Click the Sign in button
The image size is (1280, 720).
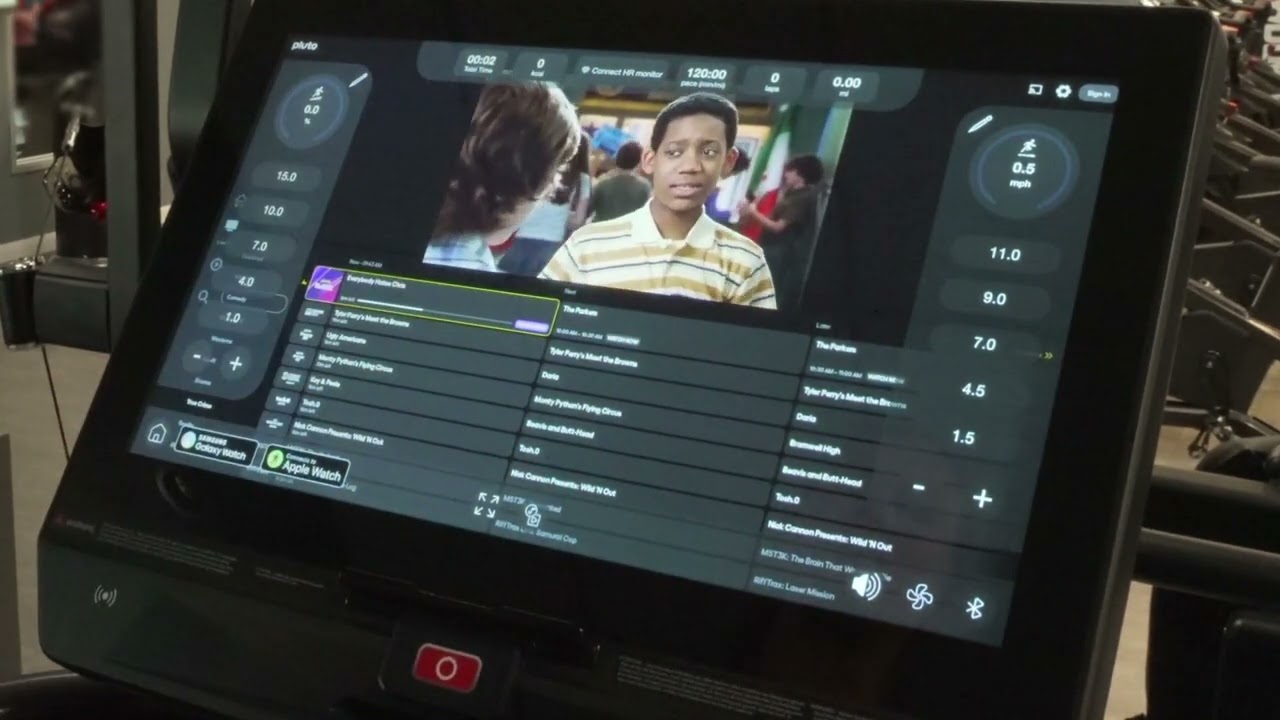tap(1098, 94)
